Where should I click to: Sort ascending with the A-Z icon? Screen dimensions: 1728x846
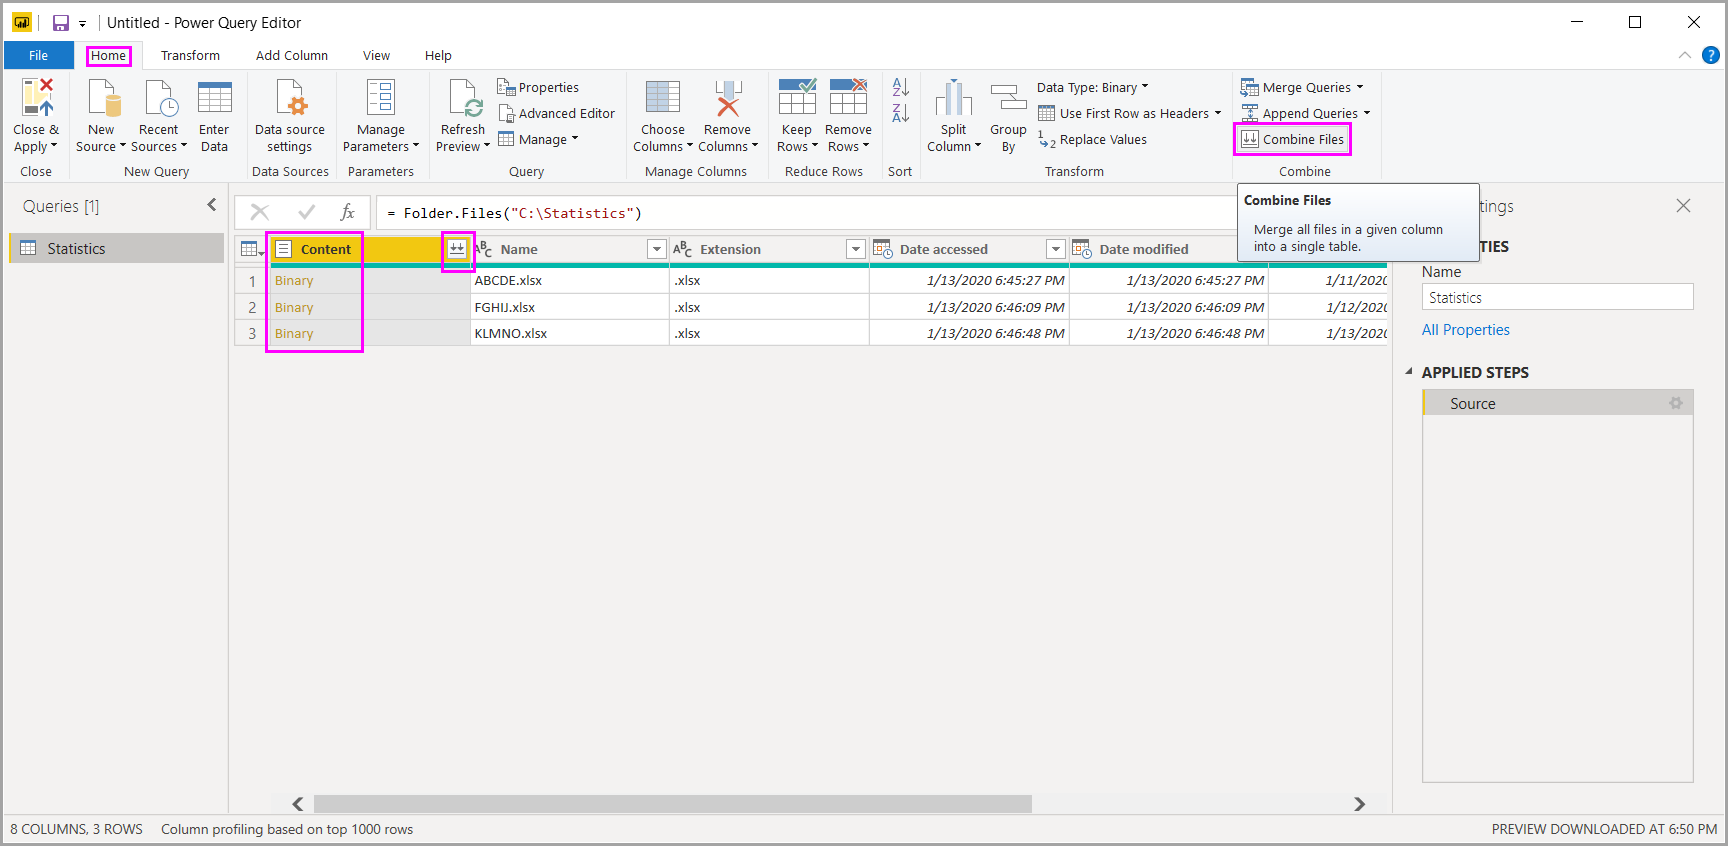click(x=900, y=87)
